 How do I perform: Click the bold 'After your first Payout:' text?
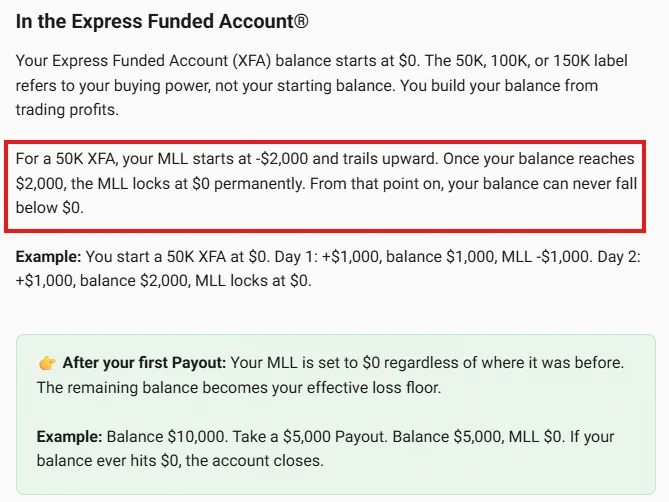coord(144,363)
